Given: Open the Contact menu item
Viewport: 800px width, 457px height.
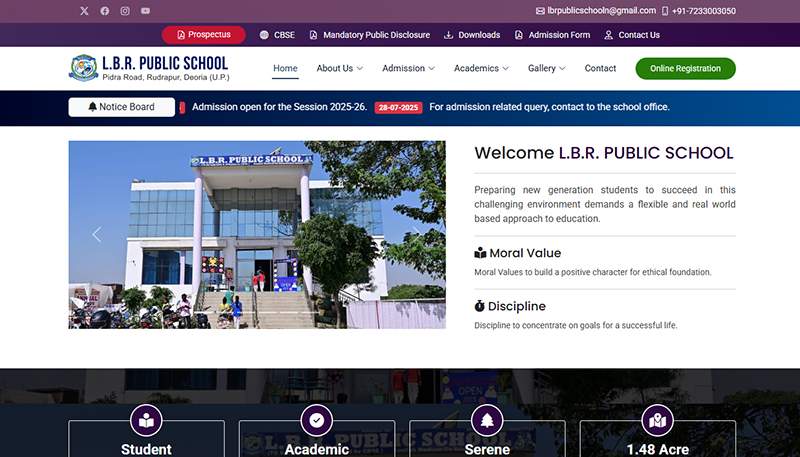Looking at the screenshot, I should coord(600,69).
